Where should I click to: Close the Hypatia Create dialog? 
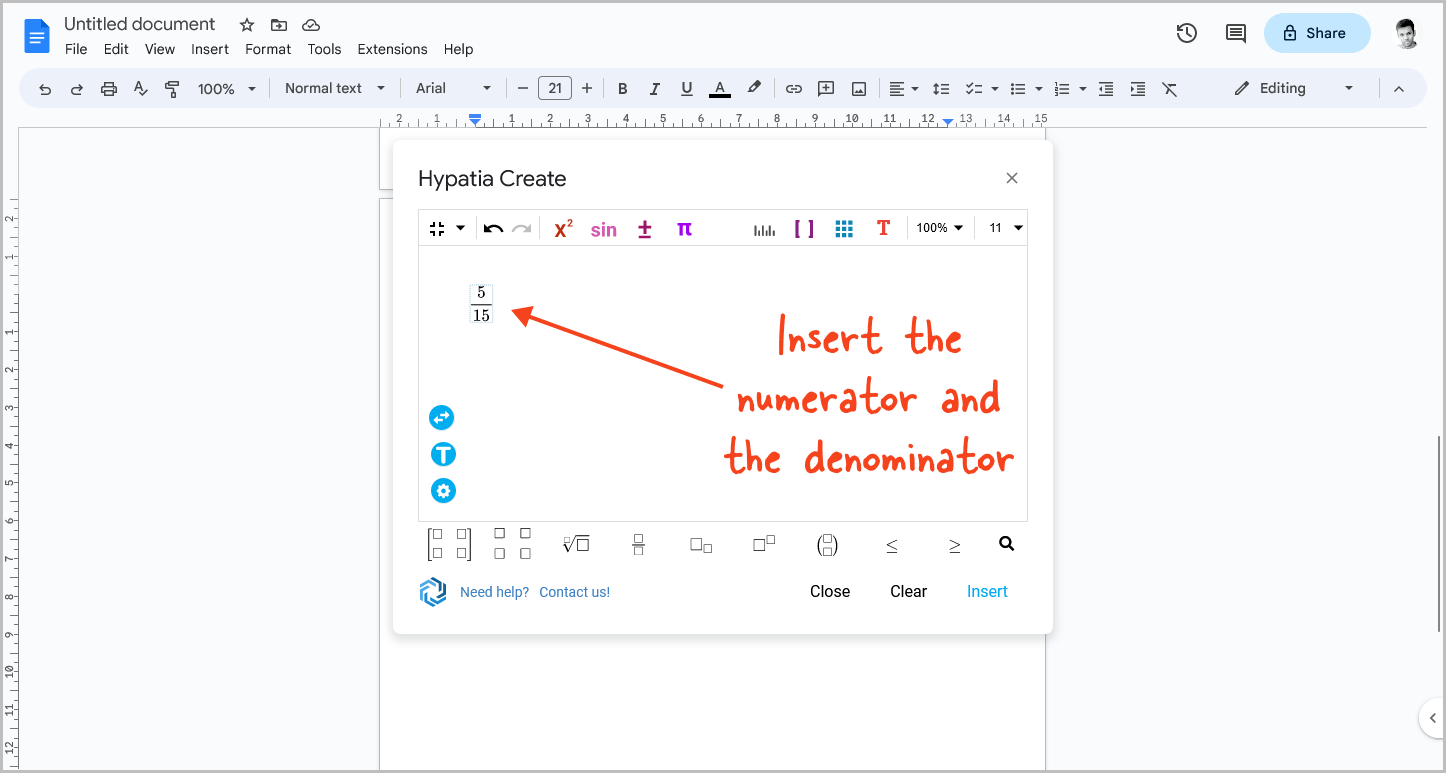tap(1012, 178)
